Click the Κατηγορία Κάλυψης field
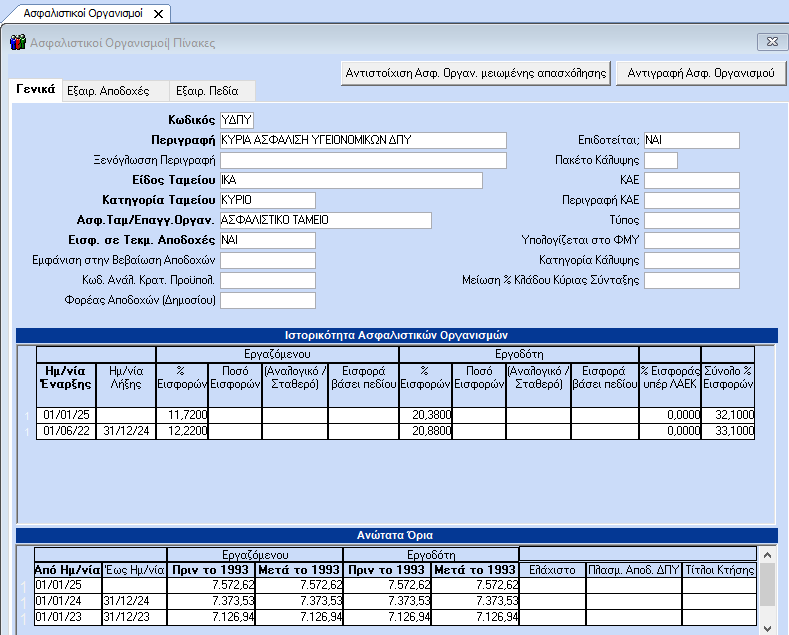 coord(692,260)
